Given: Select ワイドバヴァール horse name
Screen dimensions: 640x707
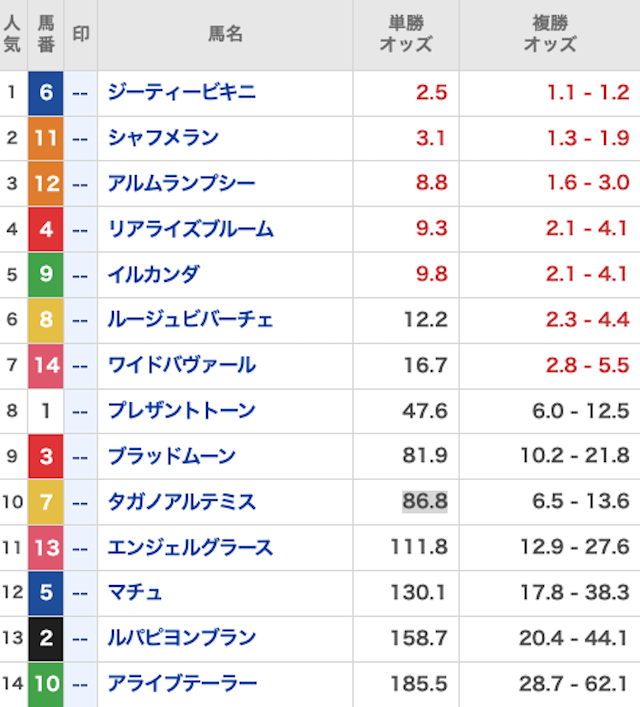Looking at the screenshot, I should point(181,365).
